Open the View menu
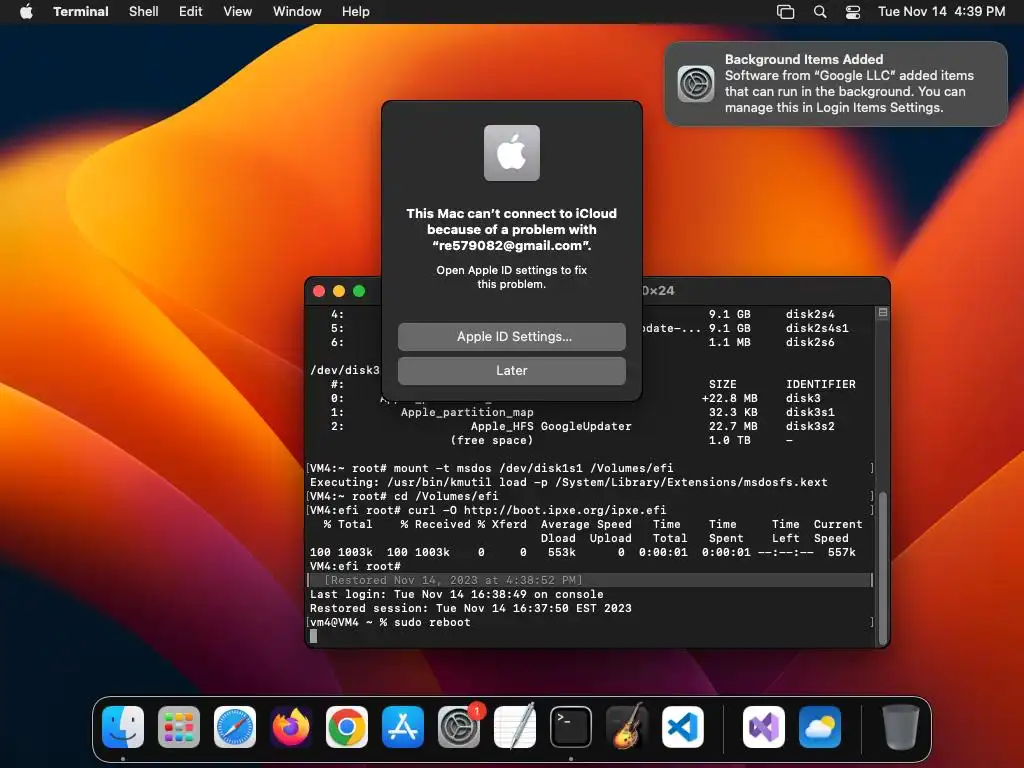The width and height of the screenshot is (1024, 768). (x=237, y=11)
